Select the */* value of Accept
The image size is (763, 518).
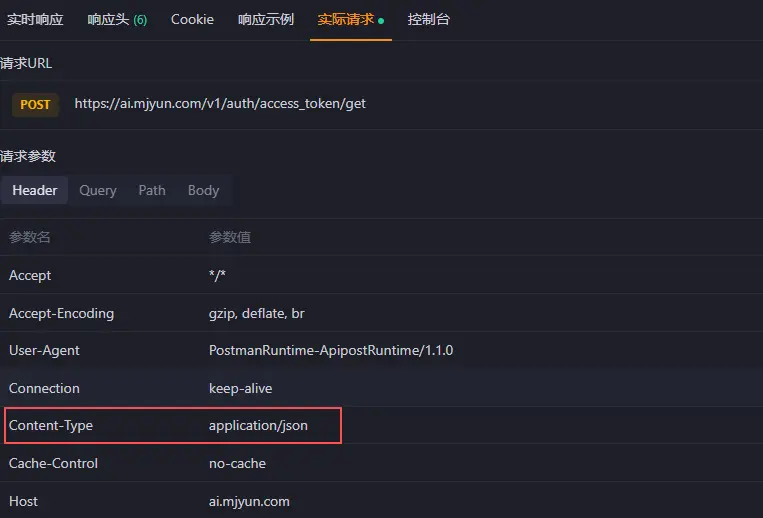click(217, 275)
